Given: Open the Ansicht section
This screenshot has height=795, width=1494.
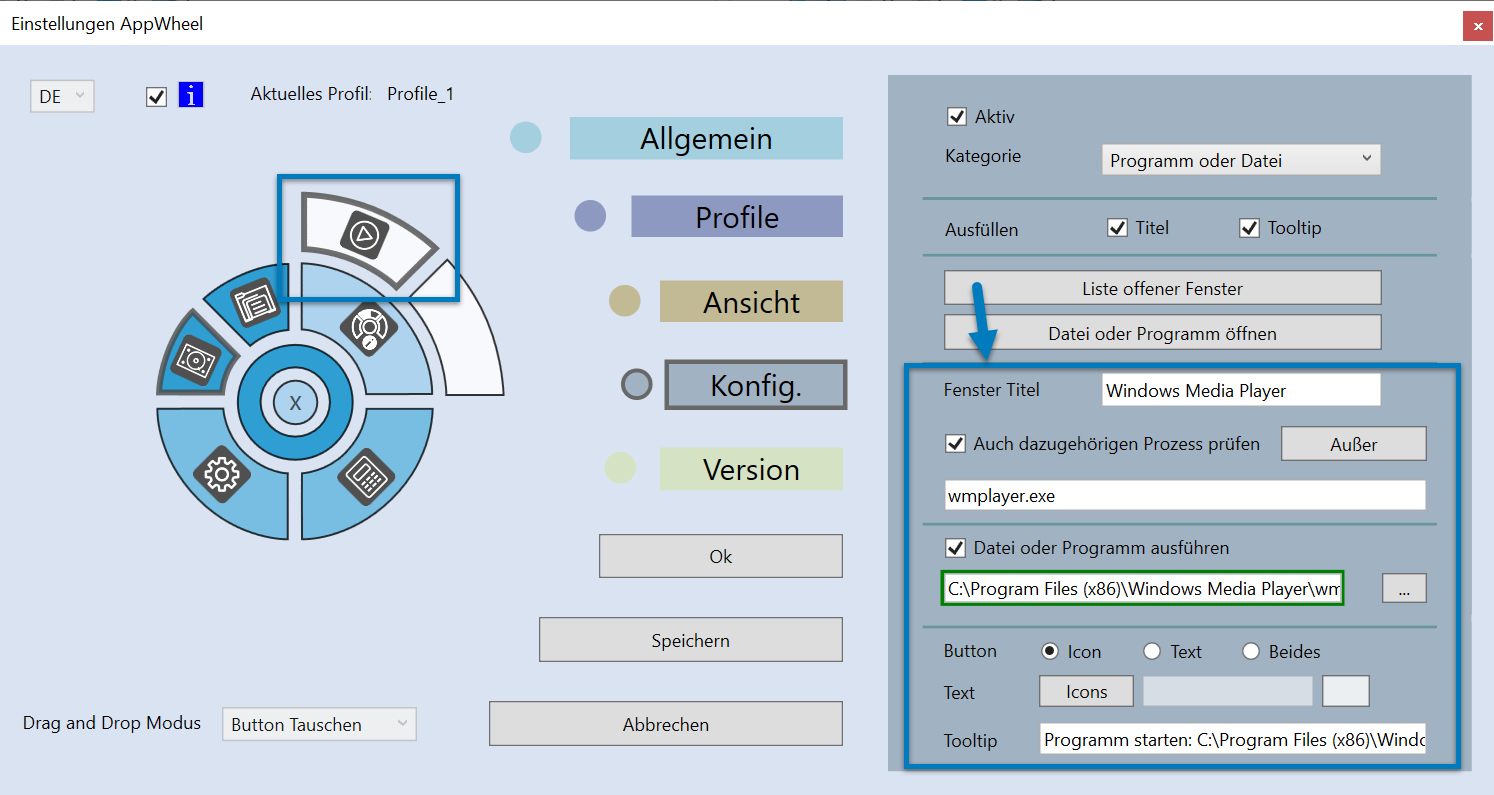Looking at the screenshot, I should pos(751,301).
